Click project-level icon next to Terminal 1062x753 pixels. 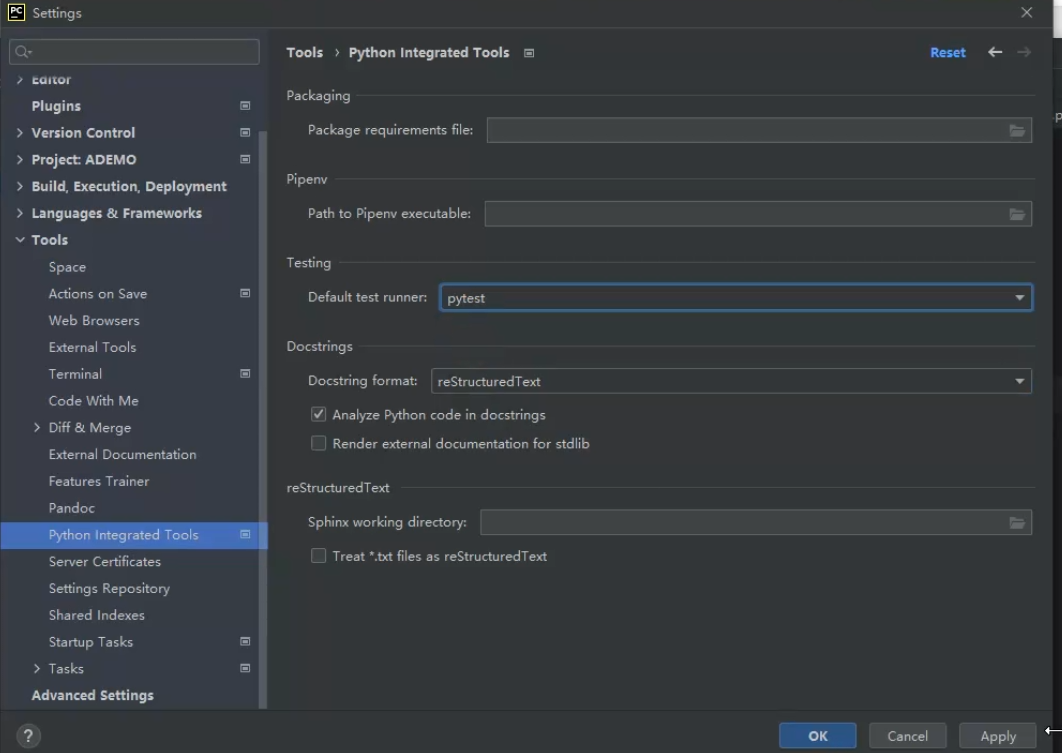(245, 374)
